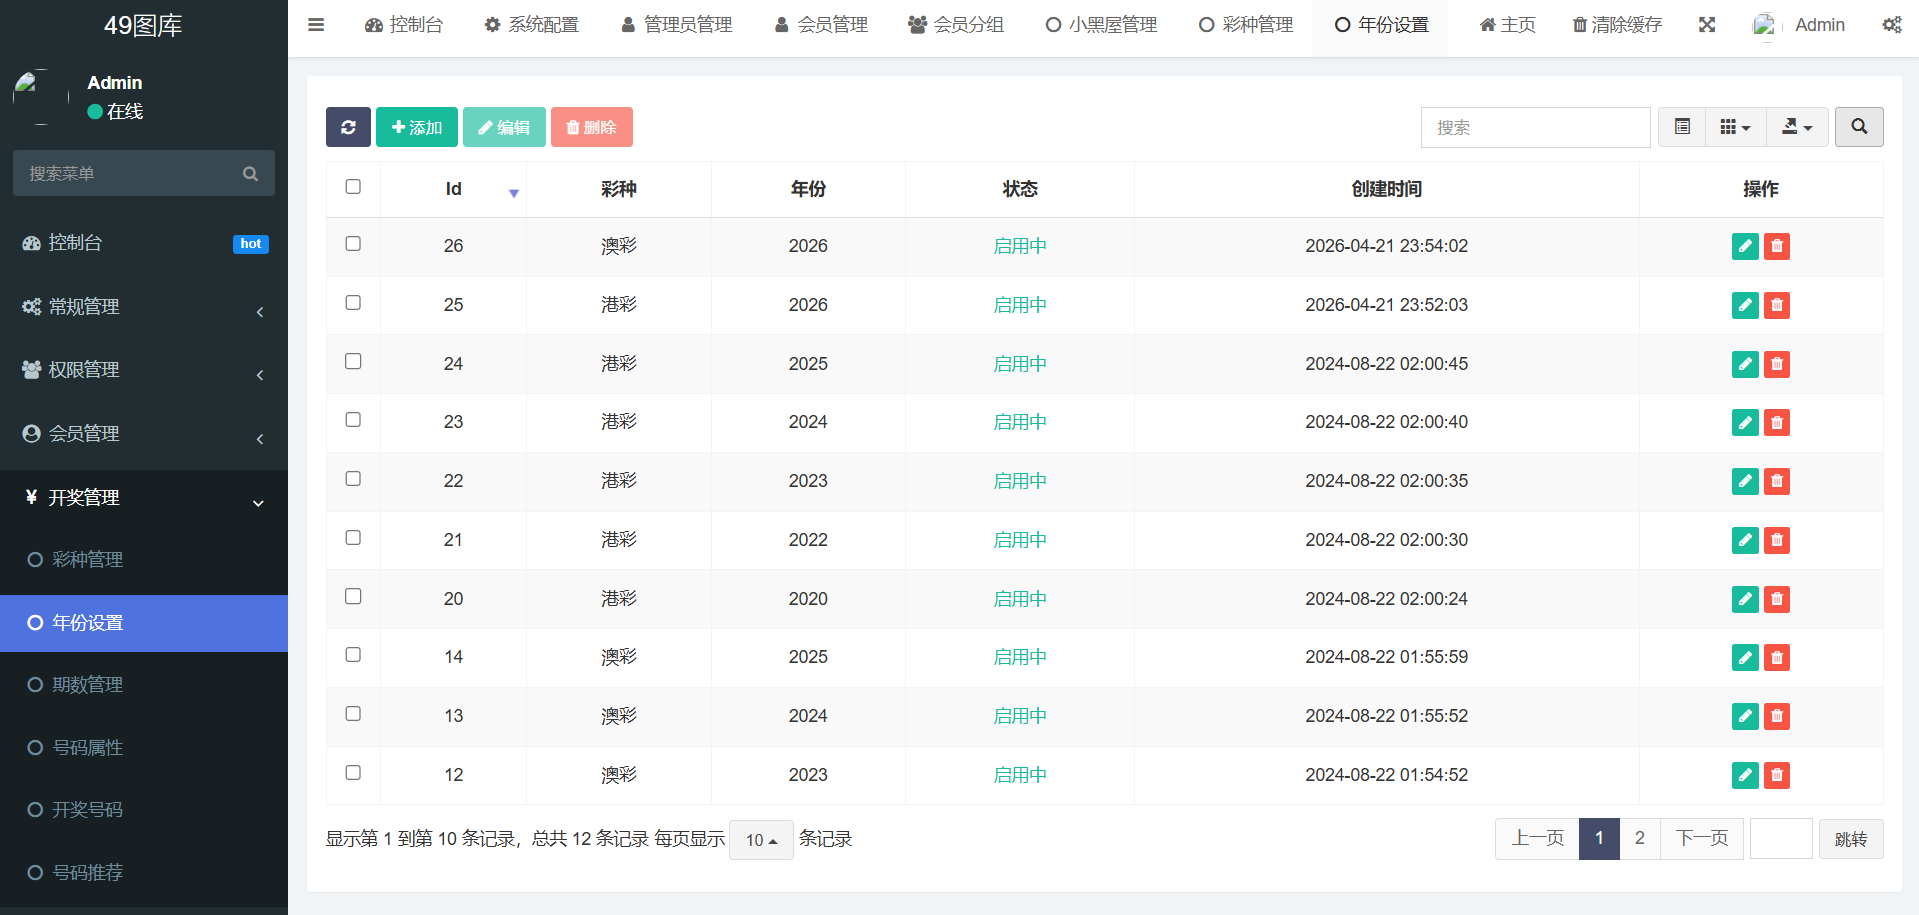
Task: Toggle the sidebar hamburger menu icon
Action: coord(316,25)
